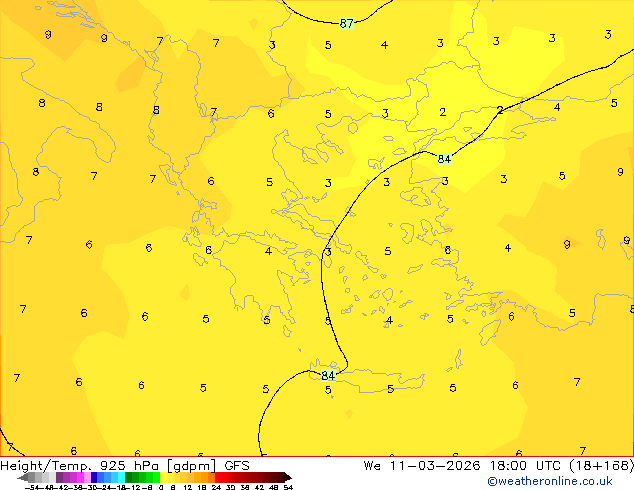Open the weatheronline.co.uk copyright link

pyautogui.click(x=550, y=481)
